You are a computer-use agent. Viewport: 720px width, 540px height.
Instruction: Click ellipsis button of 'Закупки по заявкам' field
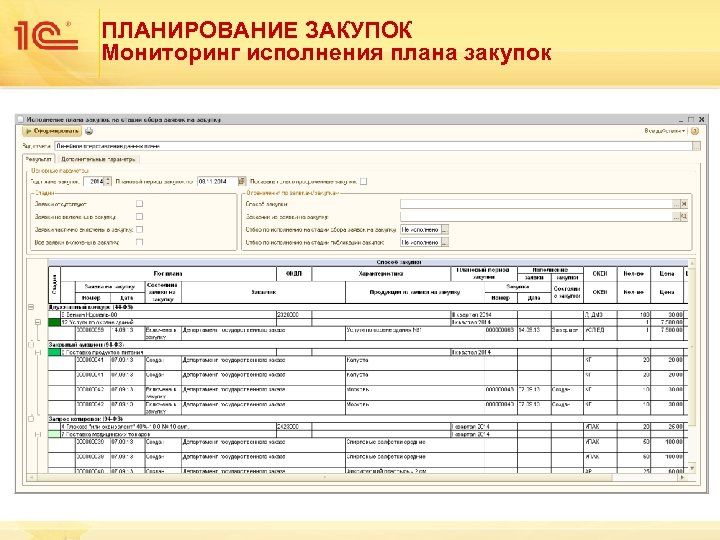(x=675, y=216)
